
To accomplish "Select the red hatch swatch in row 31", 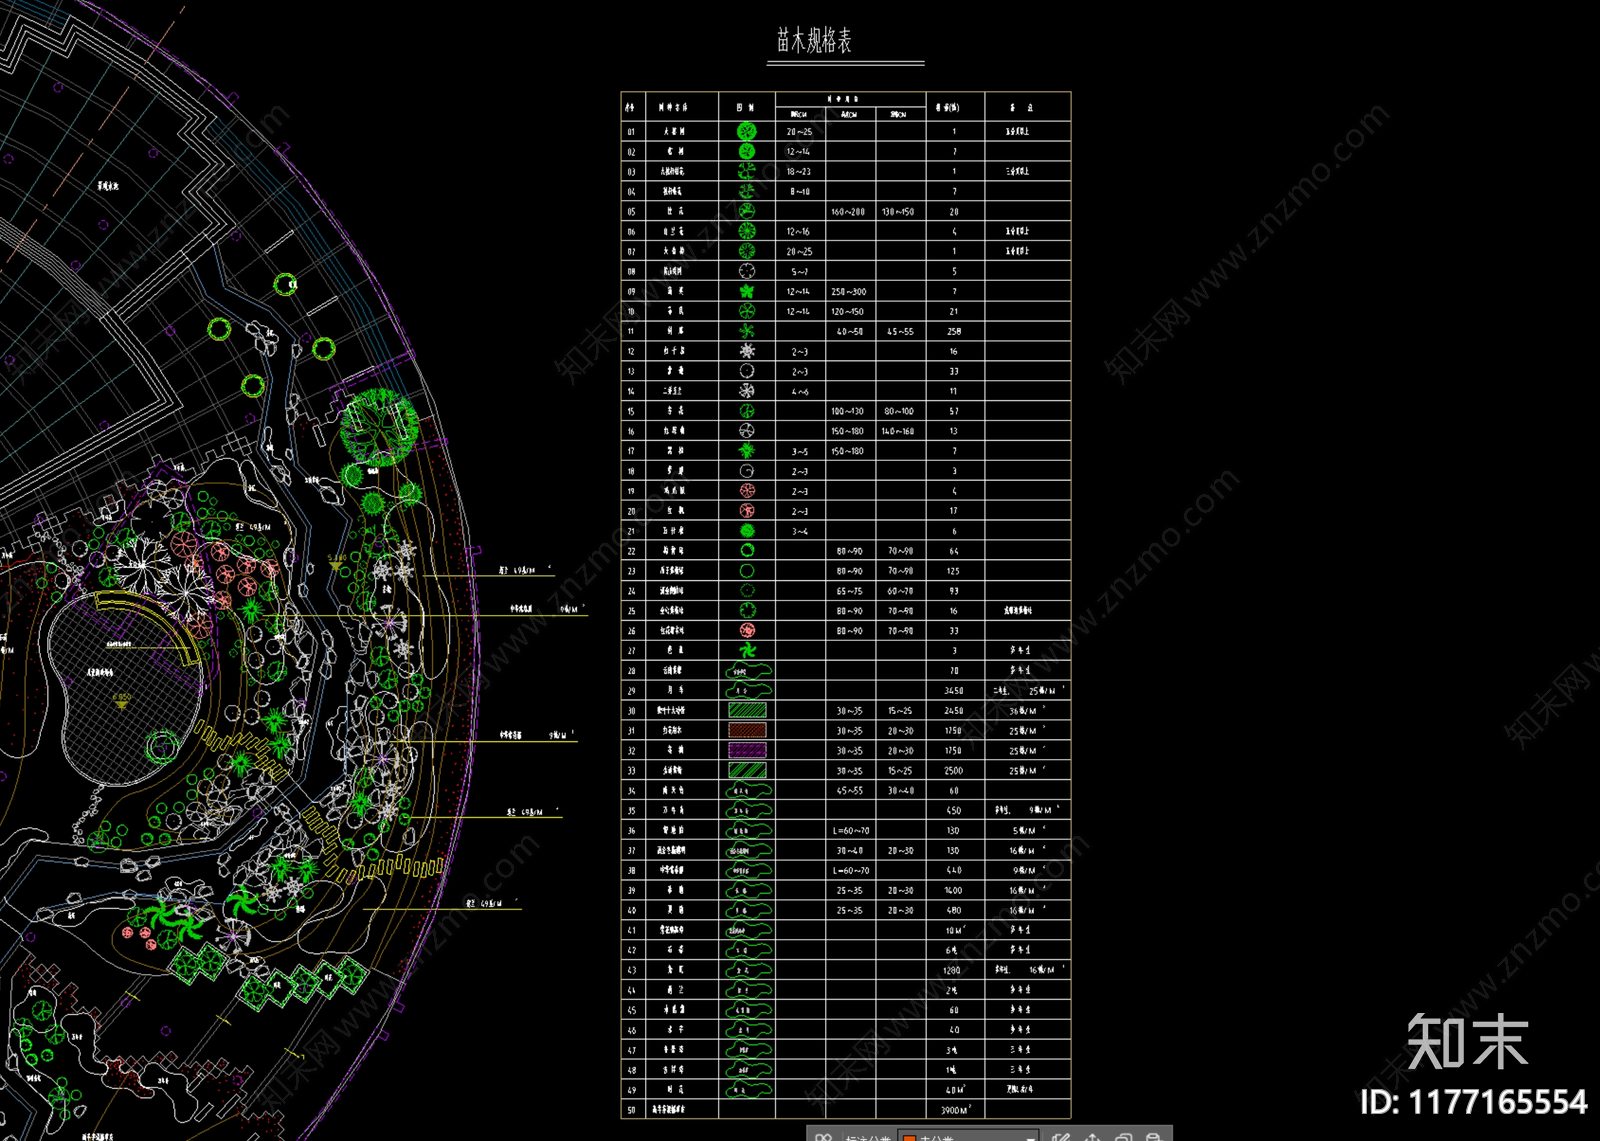I will (747, 730).
